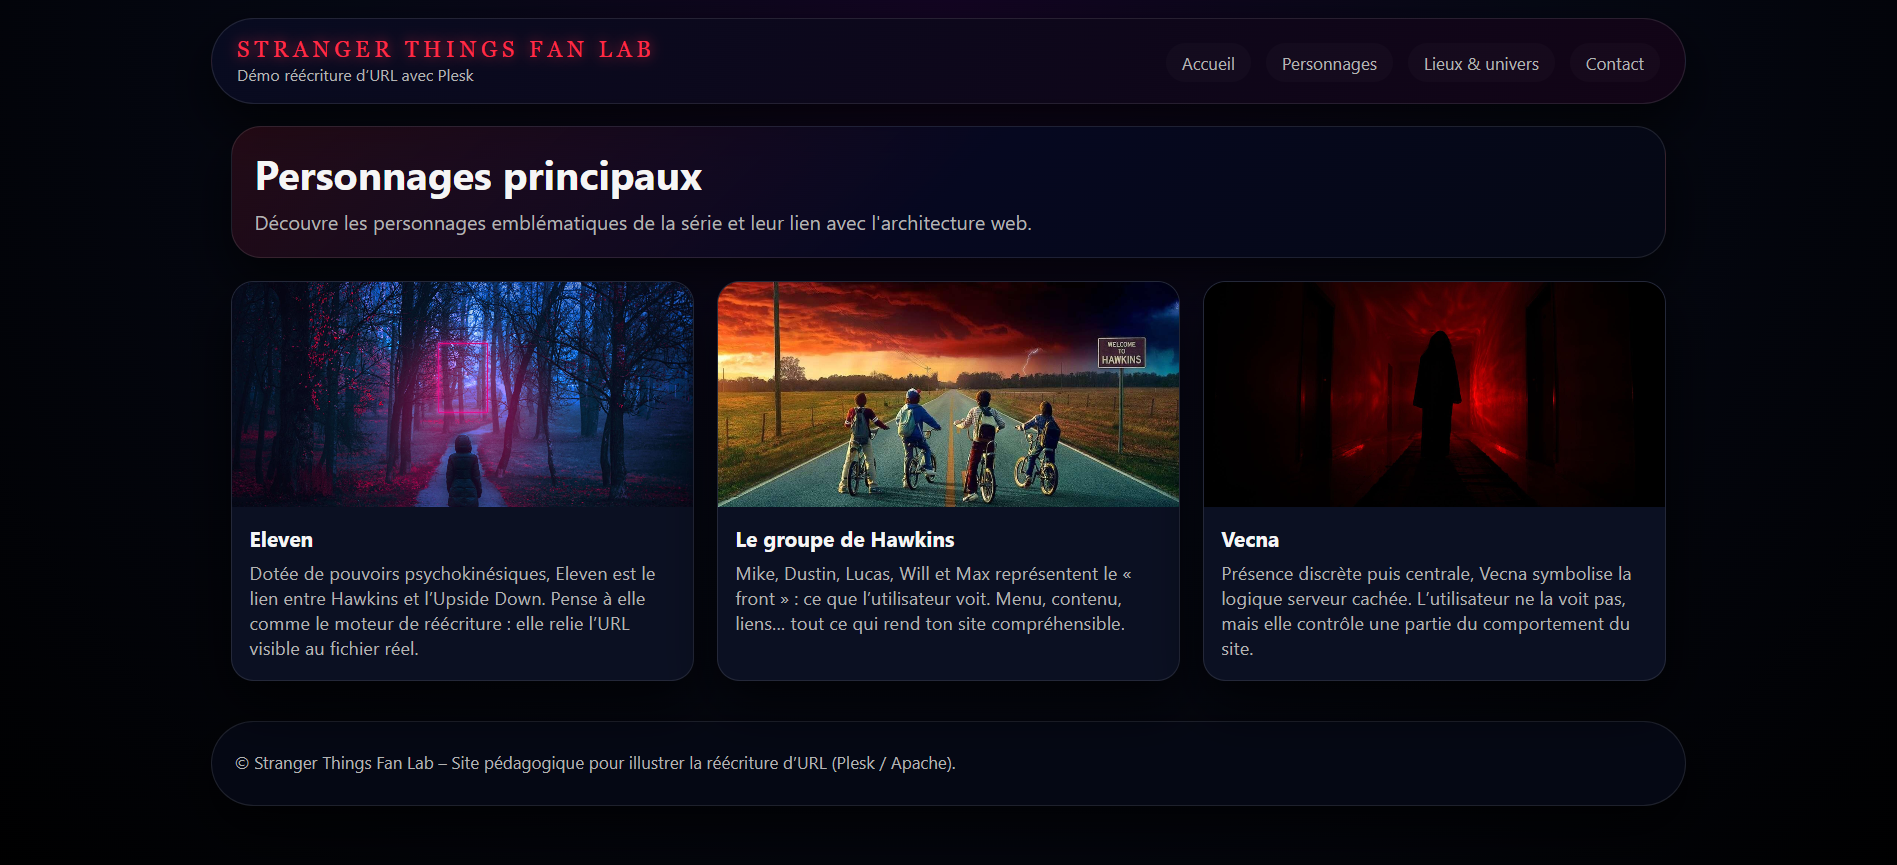Click the Démo réécriture d'URL subtitle
The height and width of the screenshot is (865, 1897).
click(355, 76)
